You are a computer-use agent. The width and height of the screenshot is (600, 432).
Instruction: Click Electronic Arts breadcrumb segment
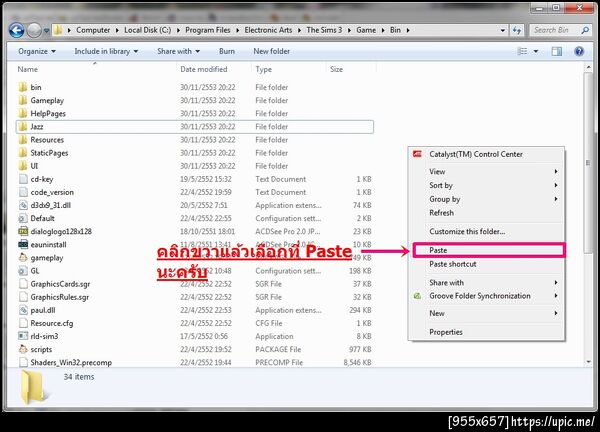click(268, 30)
